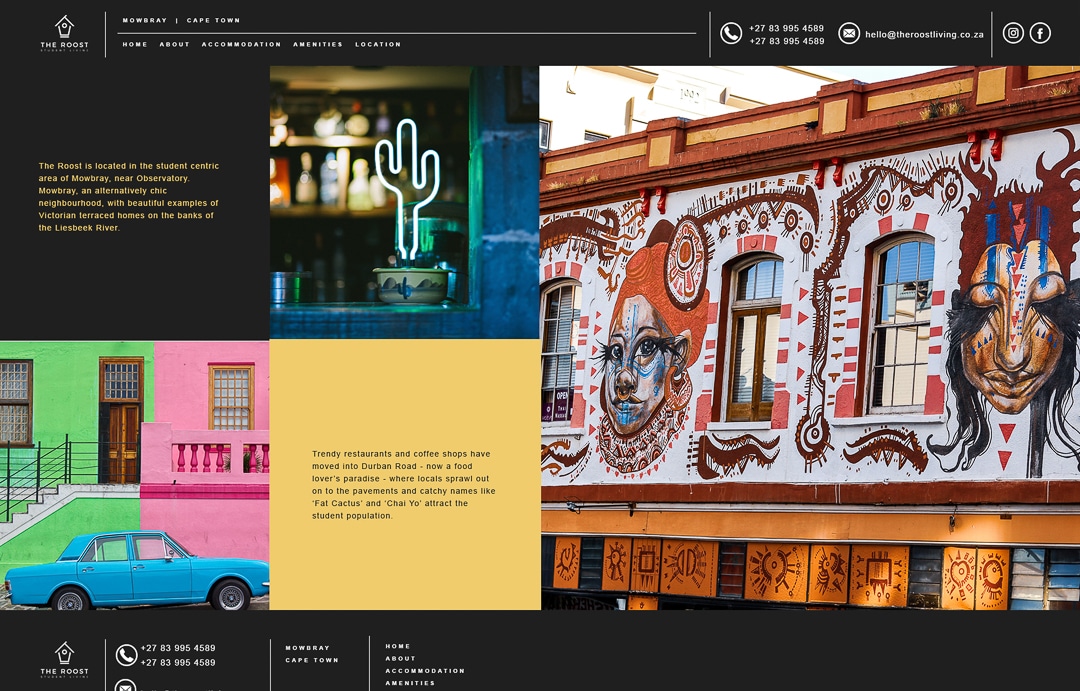Click the blue car colourful houses photo

(x=134, y=475)
